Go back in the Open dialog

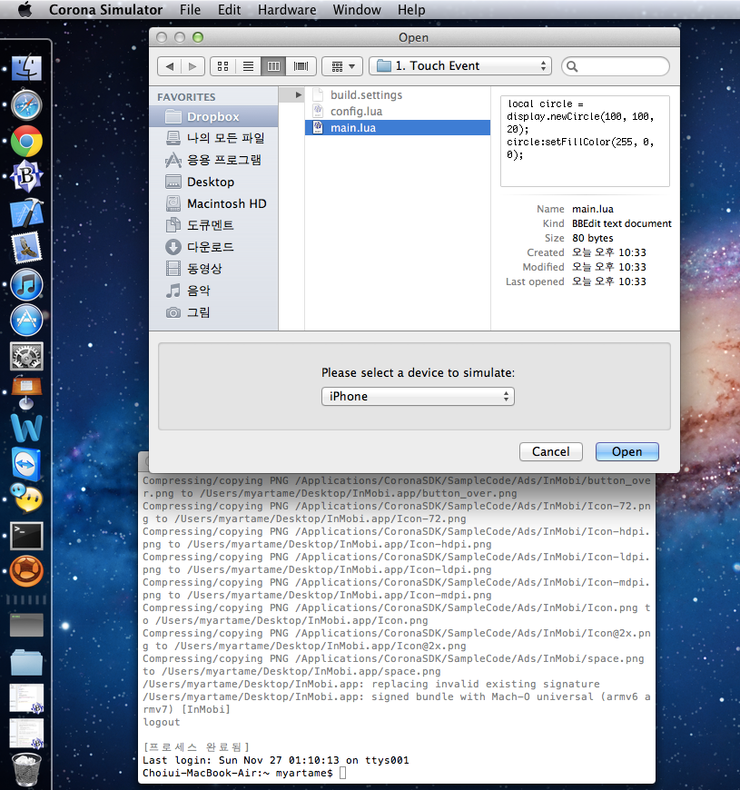169,67
